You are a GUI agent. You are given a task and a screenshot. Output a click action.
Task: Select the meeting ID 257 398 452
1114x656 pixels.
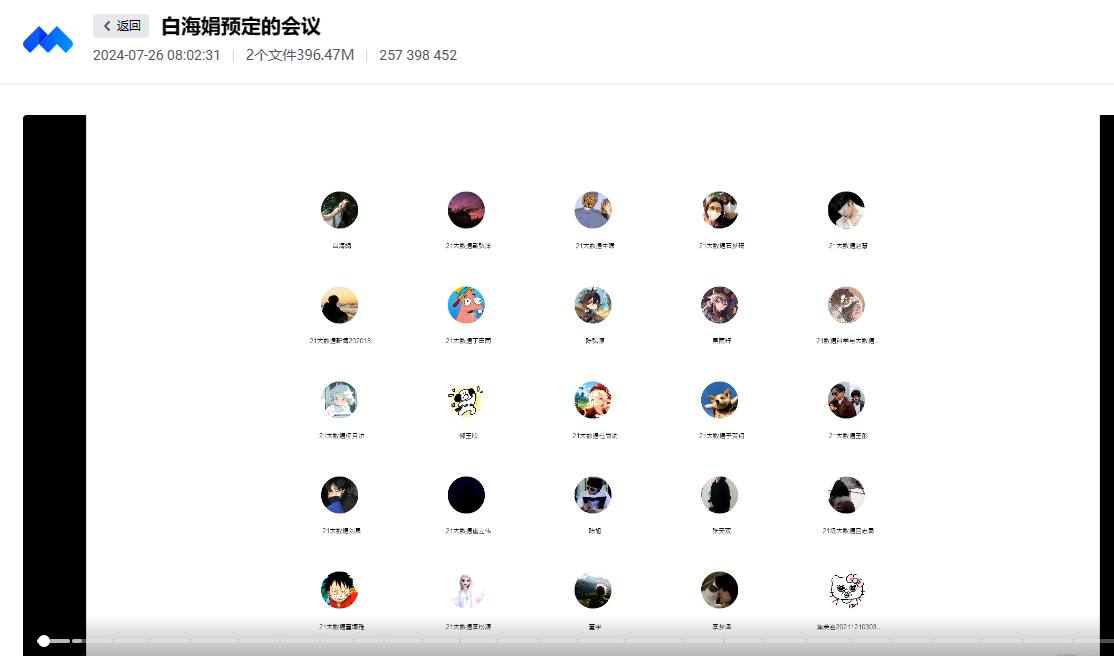pyautogui.click(x=418, y=56)
